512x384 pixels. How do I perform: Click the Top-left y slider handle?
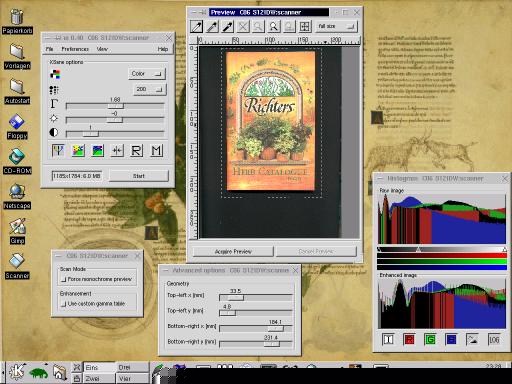coord(228,313)
